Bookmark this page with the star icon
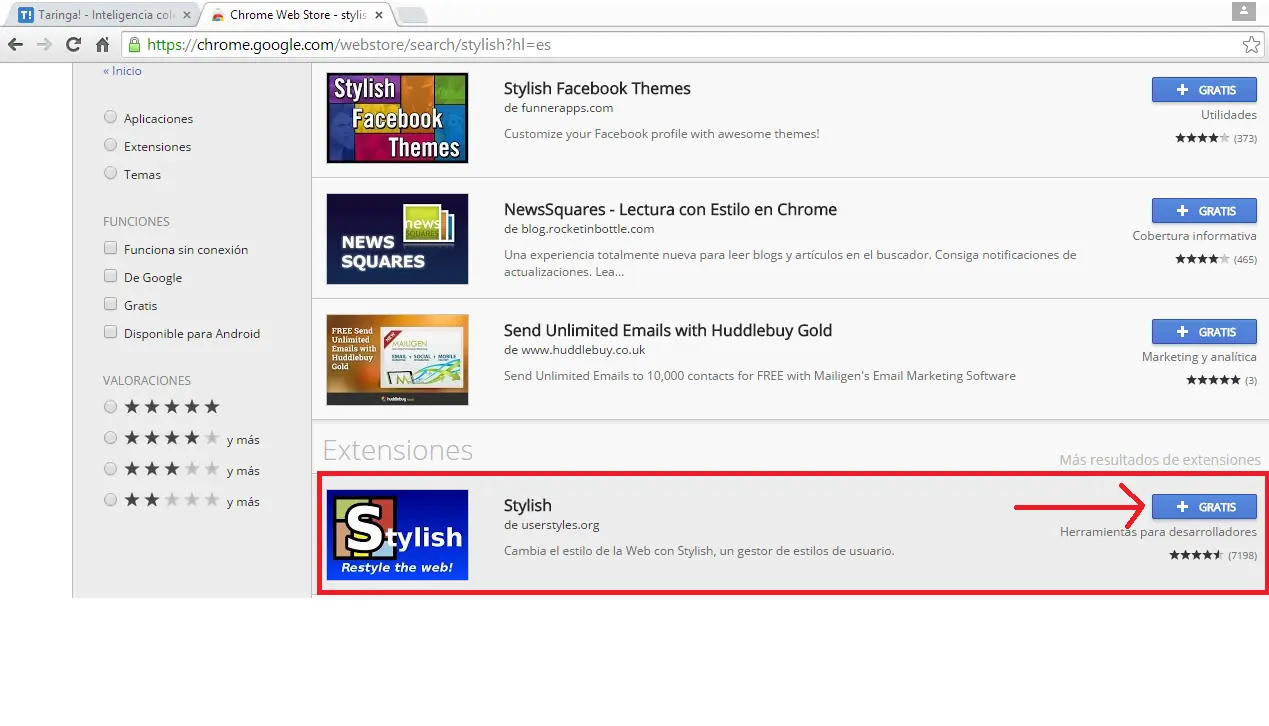Image resolution: width=1269 pixels, height=726 pixels. coord(1251,45)
